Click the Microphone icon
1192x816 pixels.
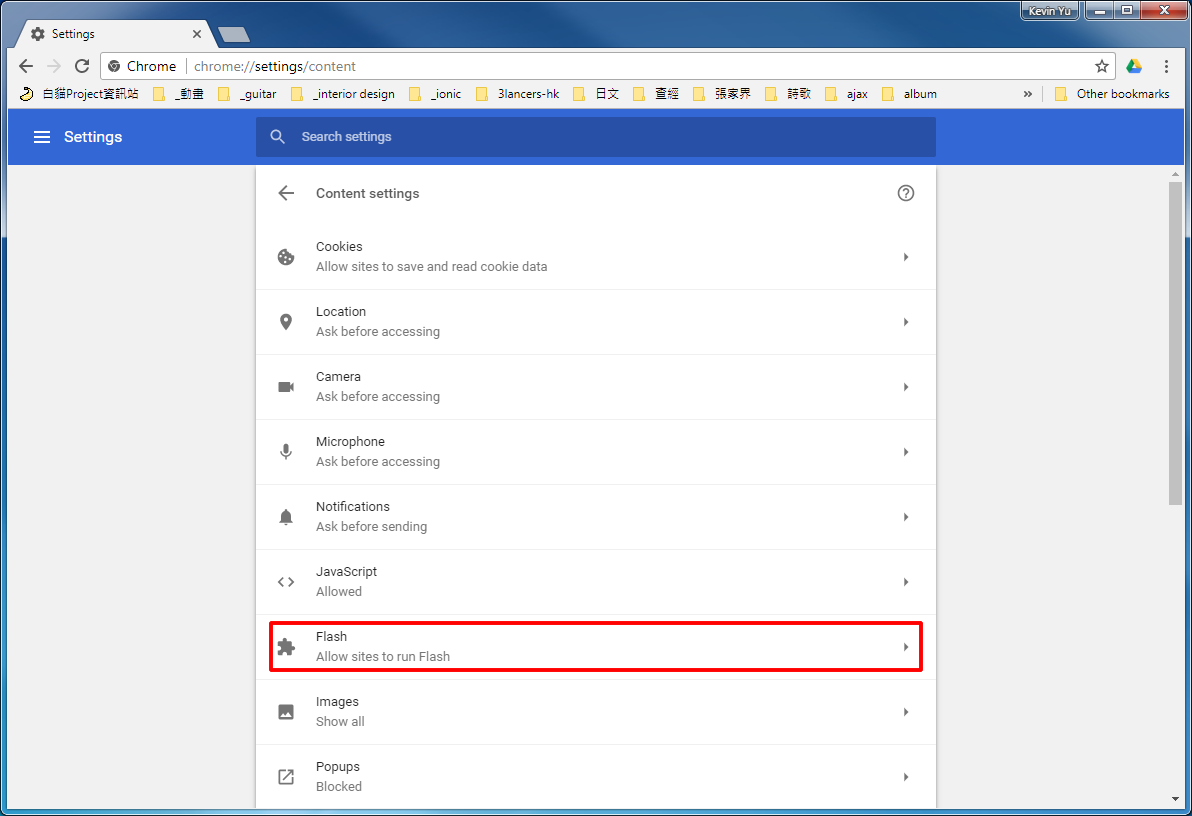coord(286,452)
